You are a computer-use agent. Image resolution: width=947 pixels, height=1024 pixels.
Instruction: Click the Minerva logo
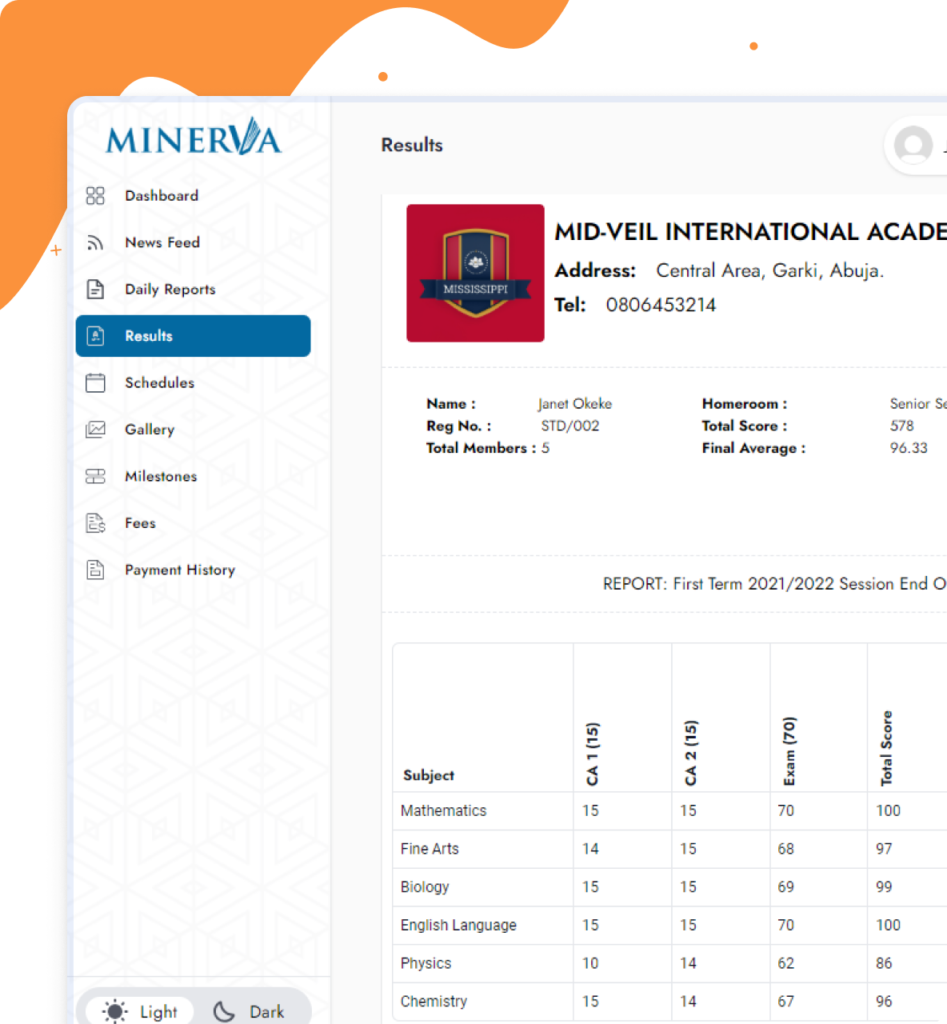[194, 137]
